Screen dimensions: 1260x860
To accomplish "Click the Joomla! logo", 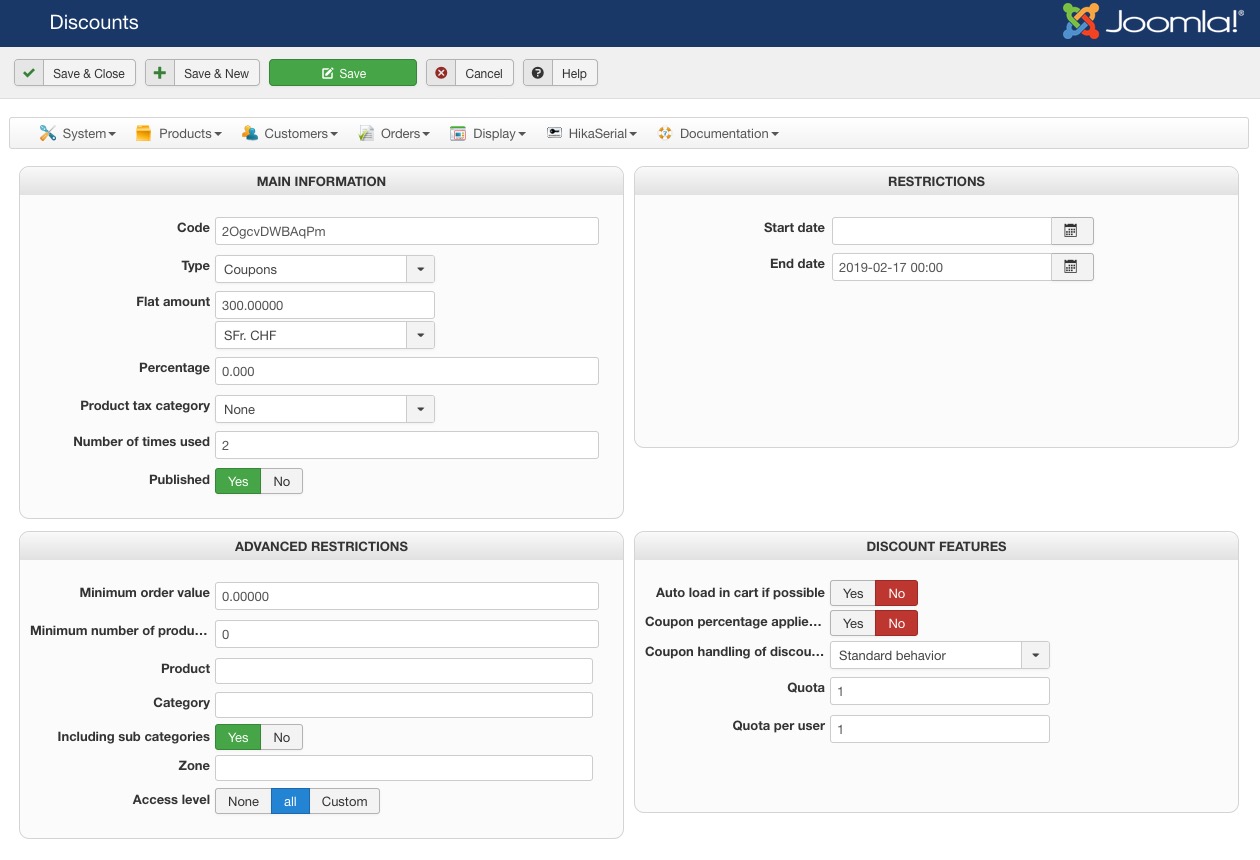I will 1153,22.
